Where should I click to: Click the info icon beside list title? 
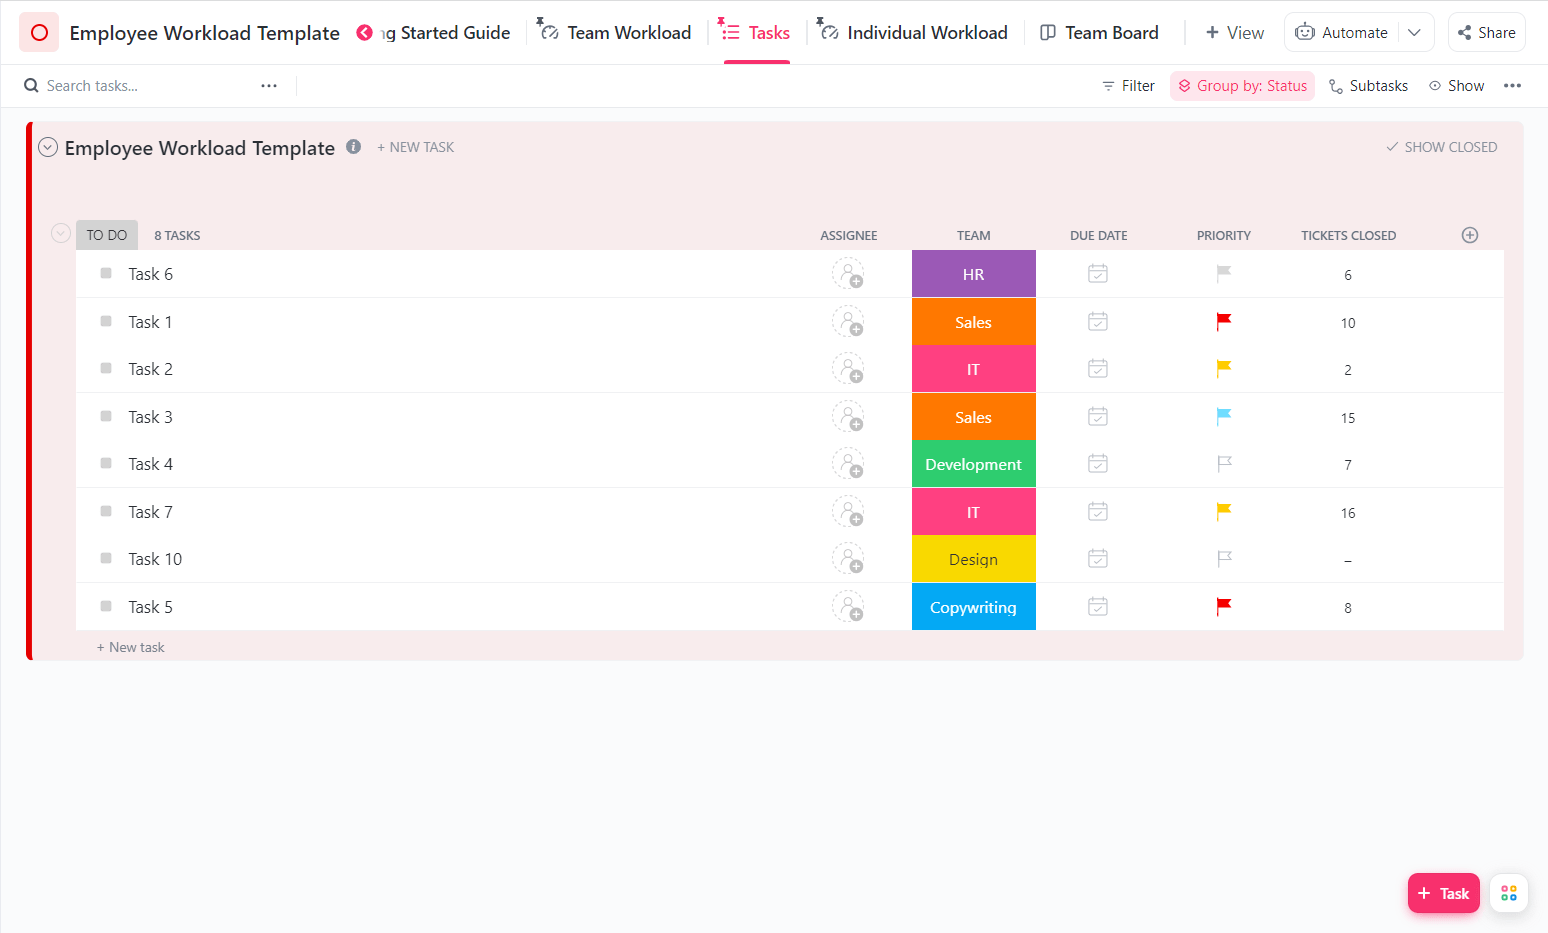coord(353,147)
